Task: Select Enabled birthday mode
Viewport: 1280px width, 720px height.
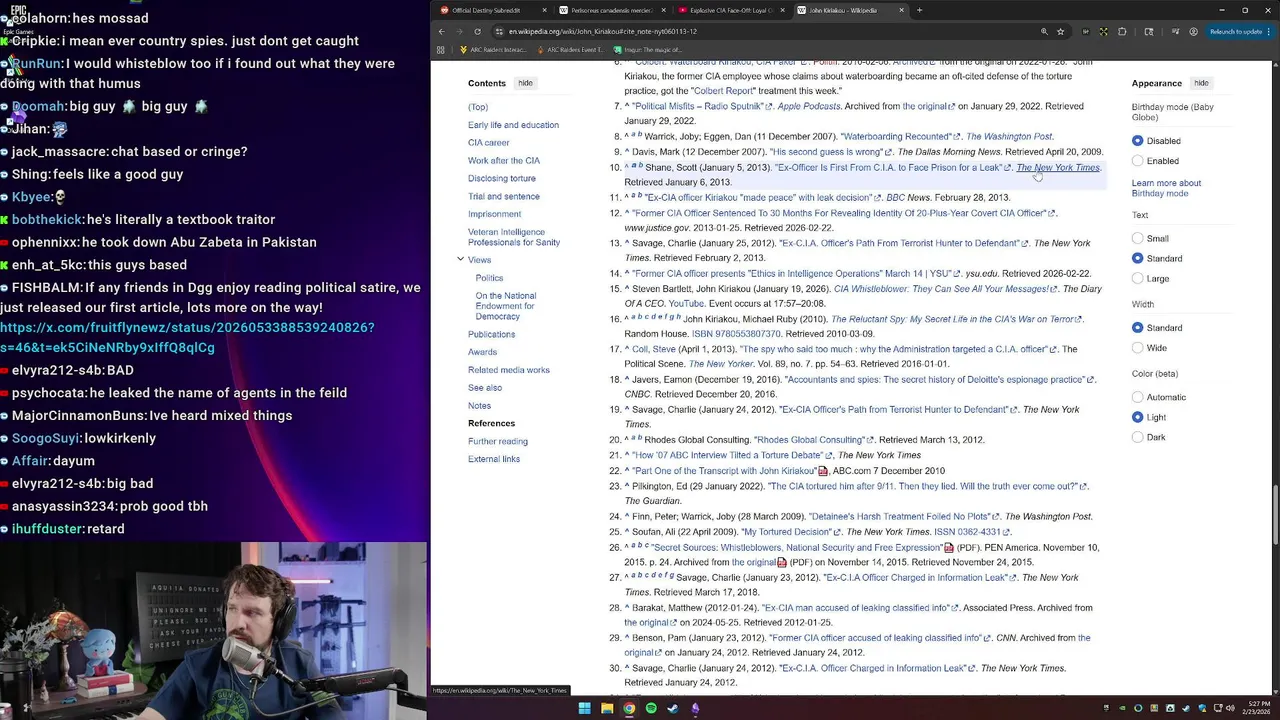Action: click(x=1138, y=161)
